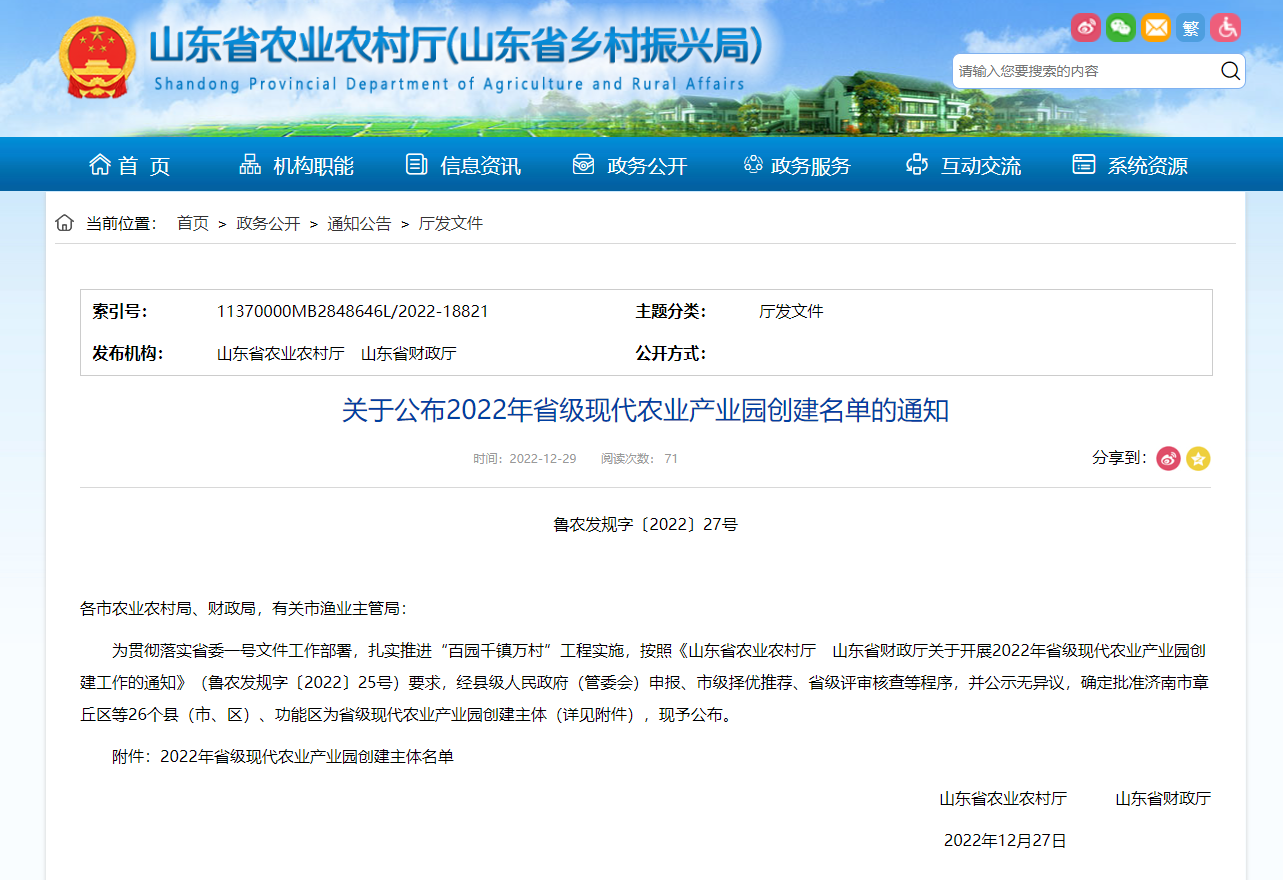Screen dimensions: 1283x880
Task: Click the 信息资讯 document icon
Action: pyautogui.click(x=417, y=165)
